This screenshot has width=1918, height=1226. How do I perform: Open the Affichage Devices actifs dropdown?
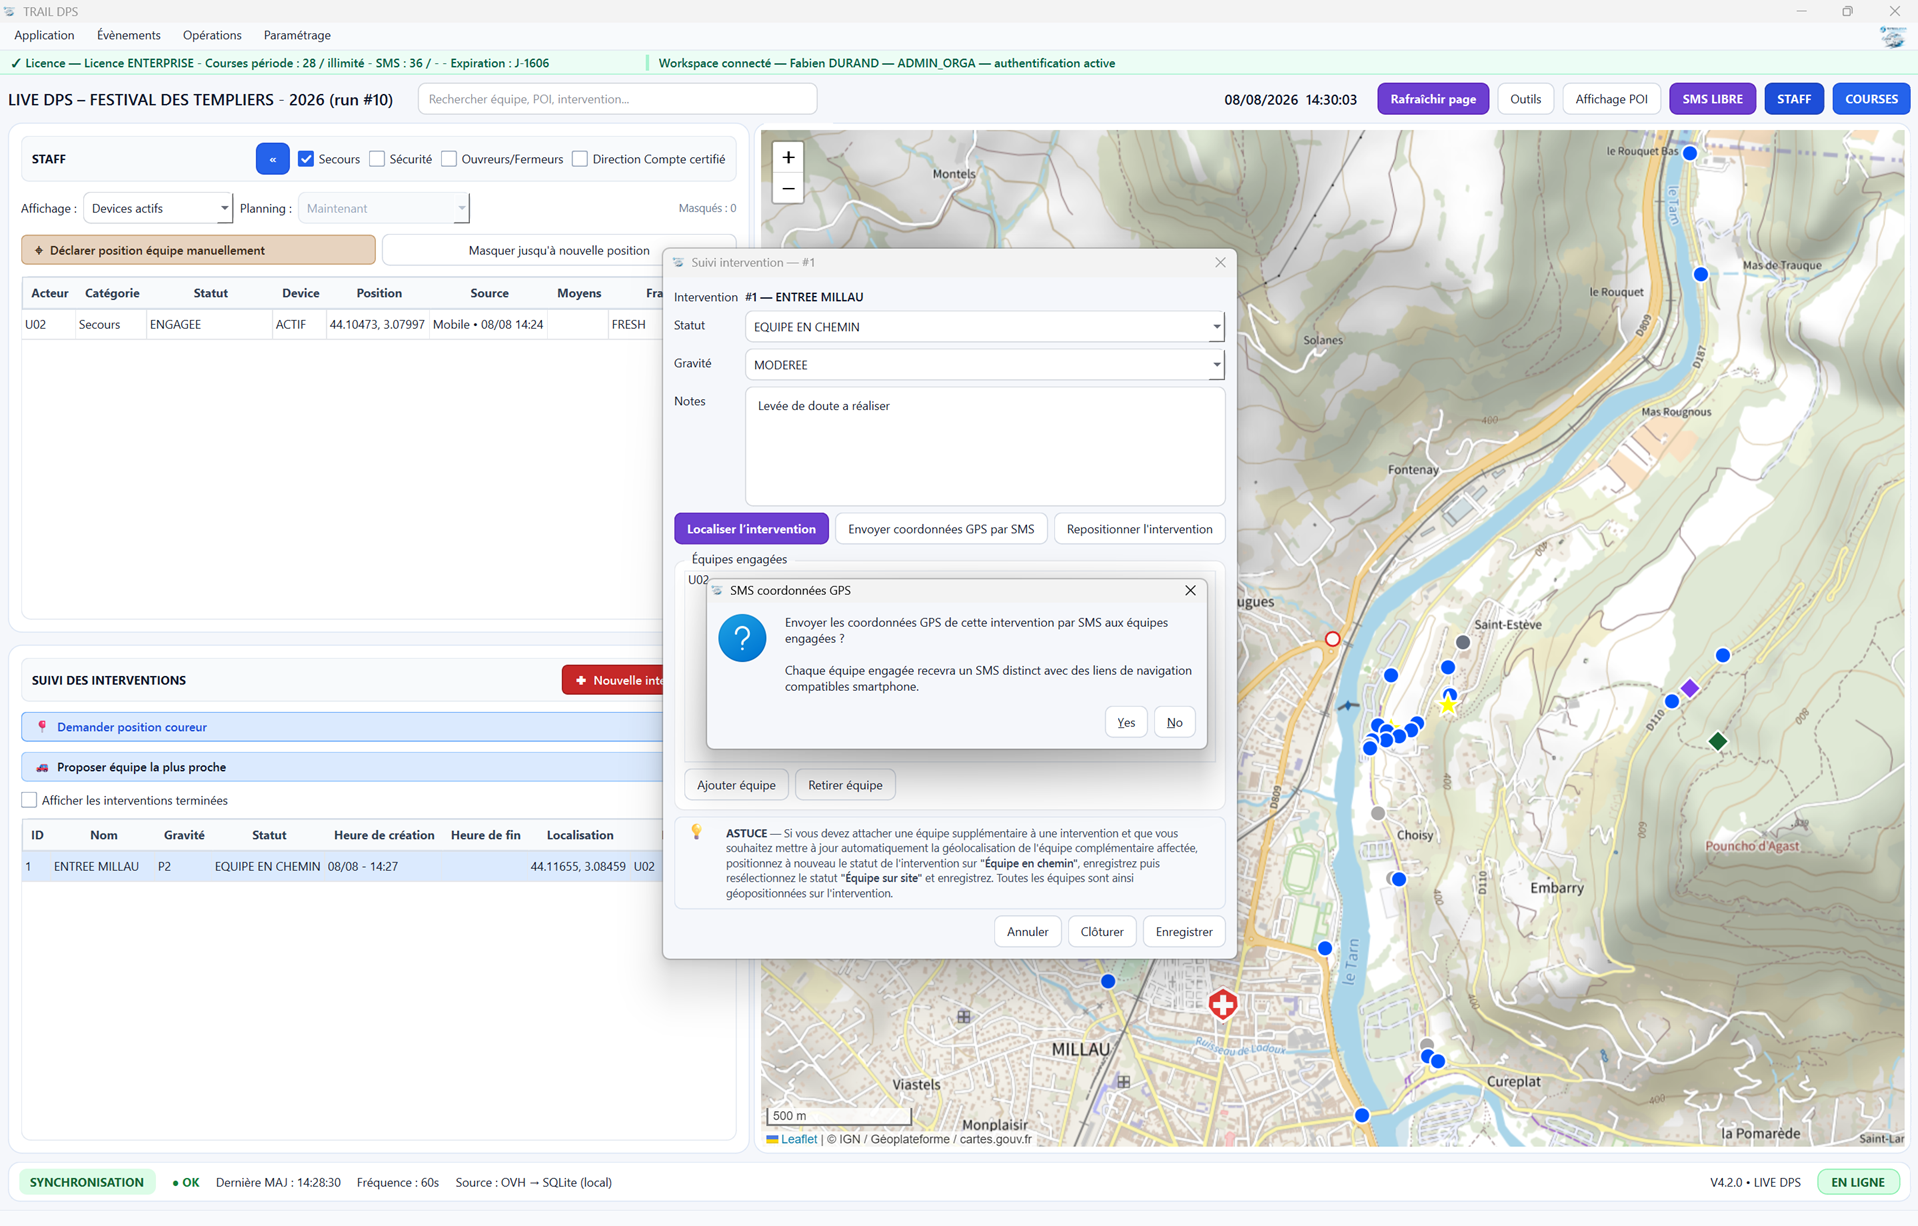point(158,208)
